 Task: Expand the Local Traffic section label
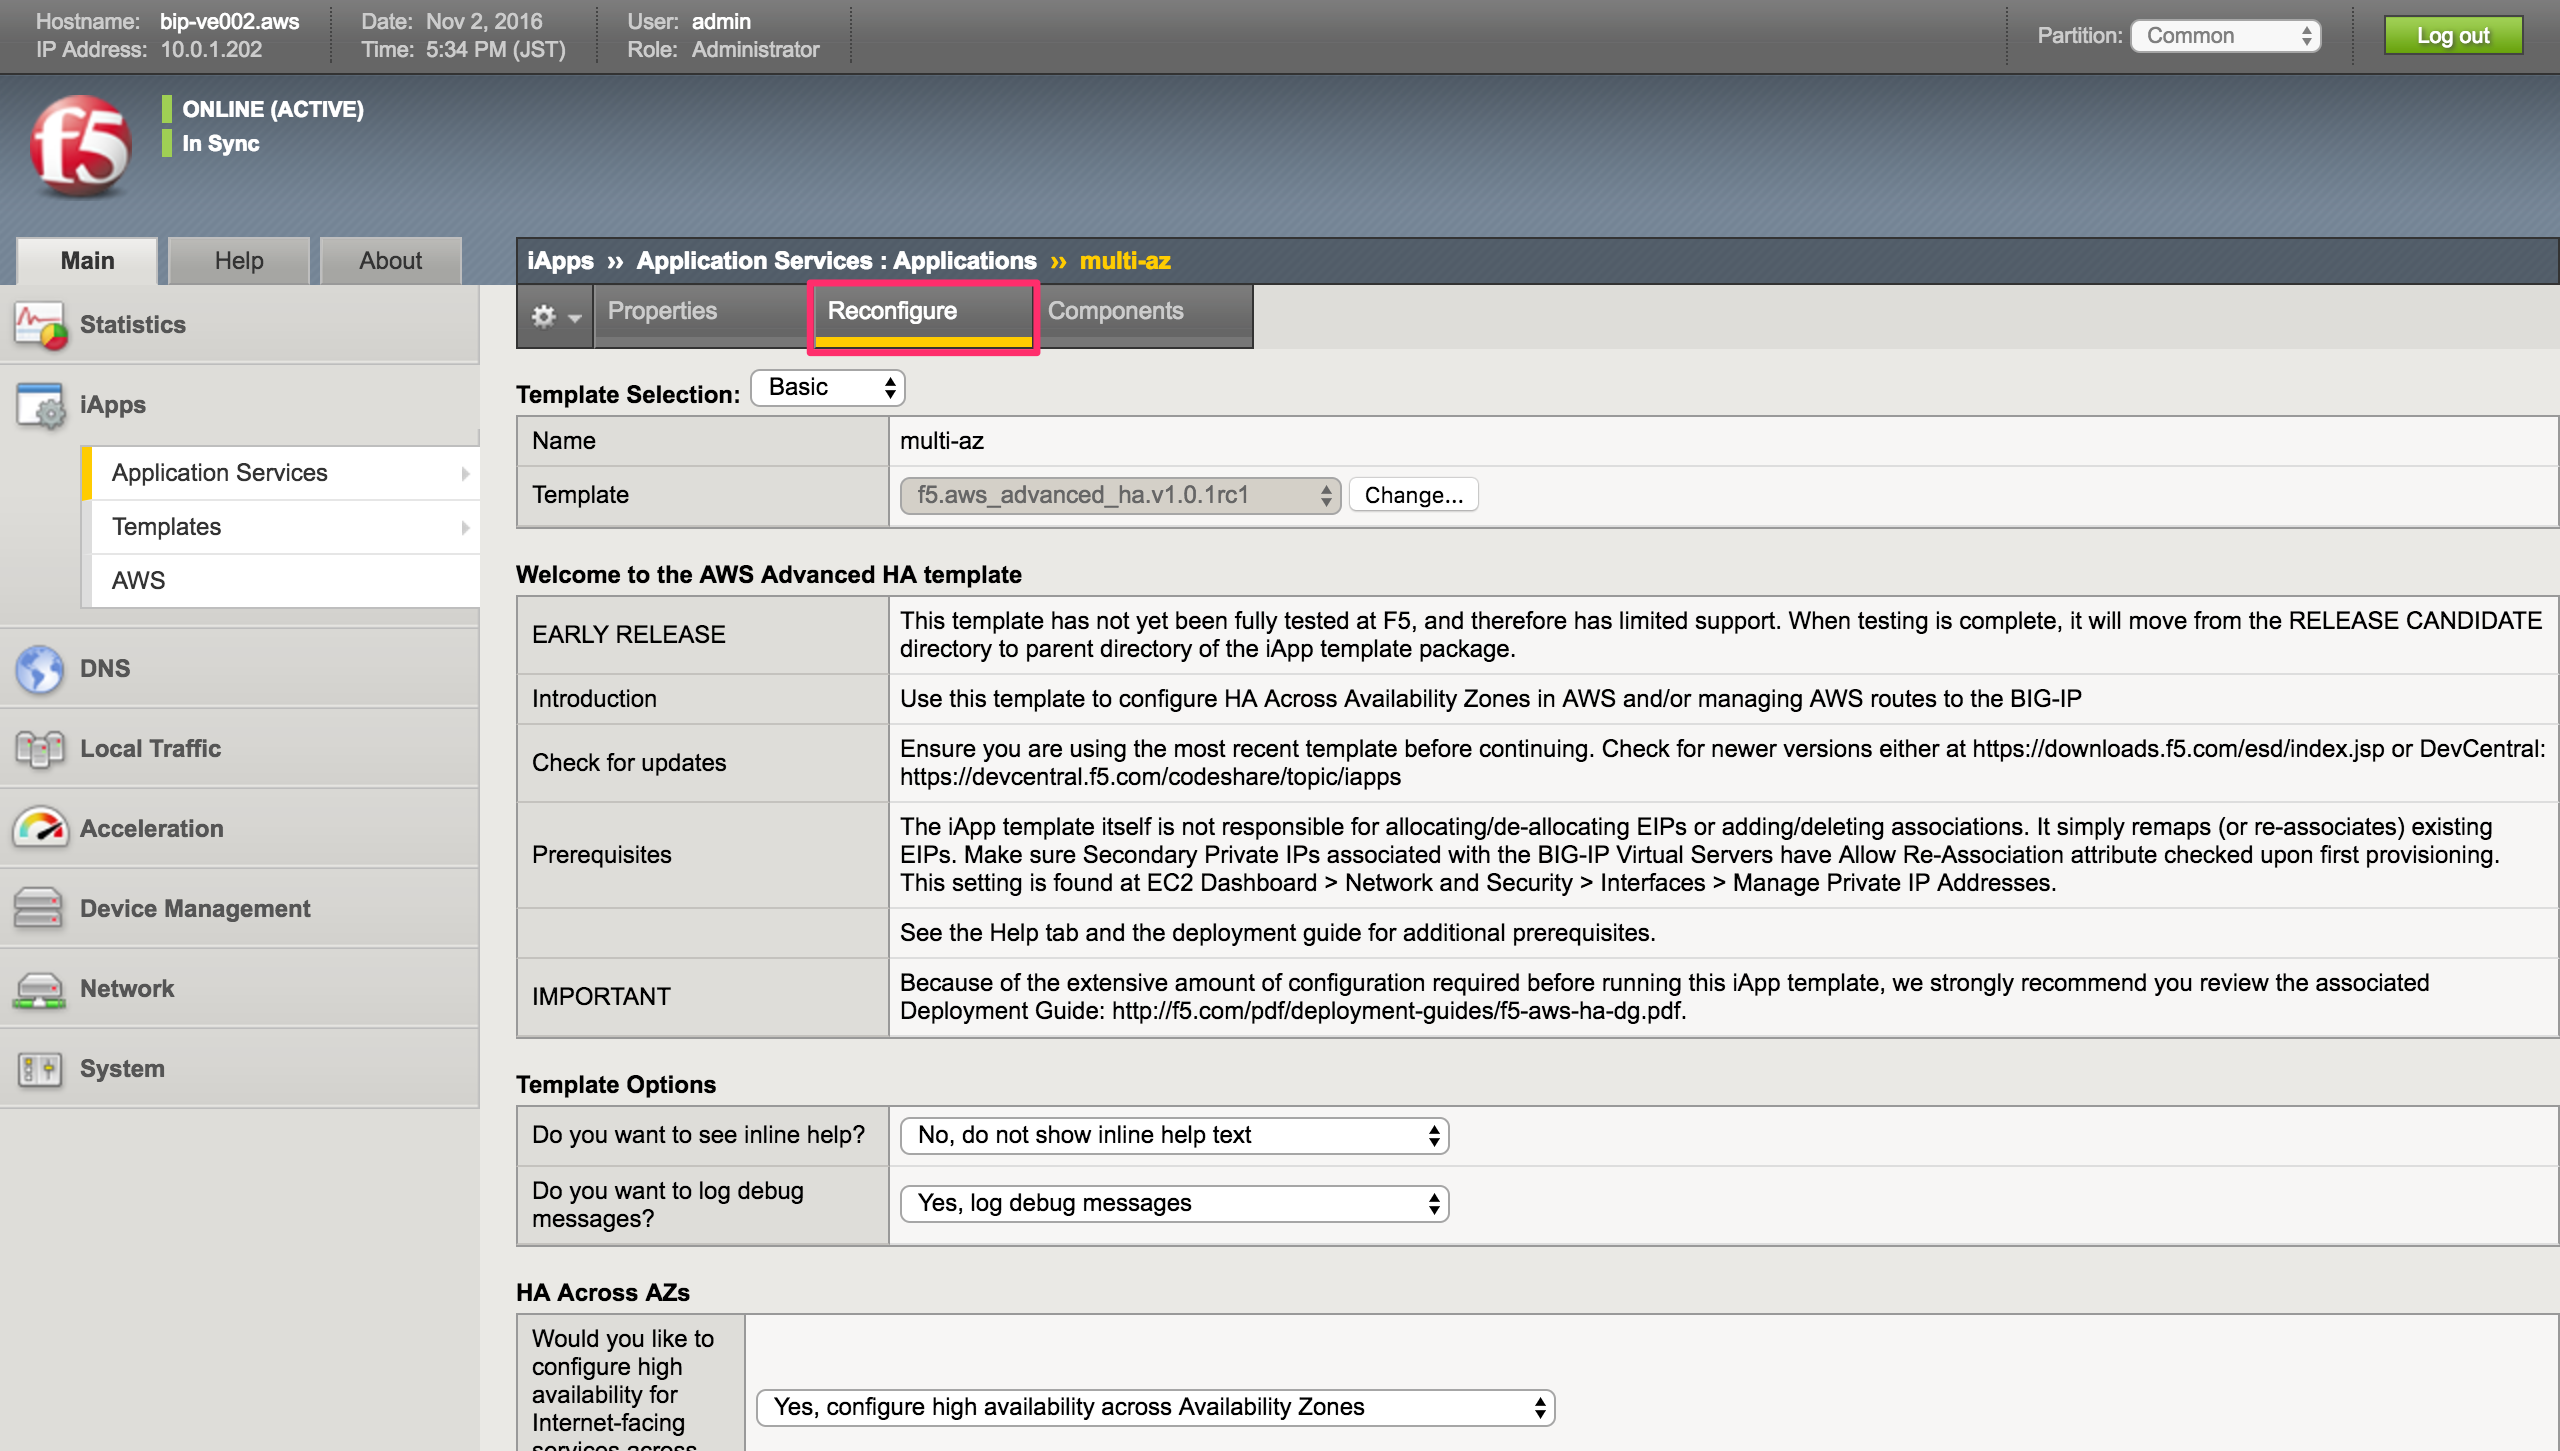click(151, 749)
